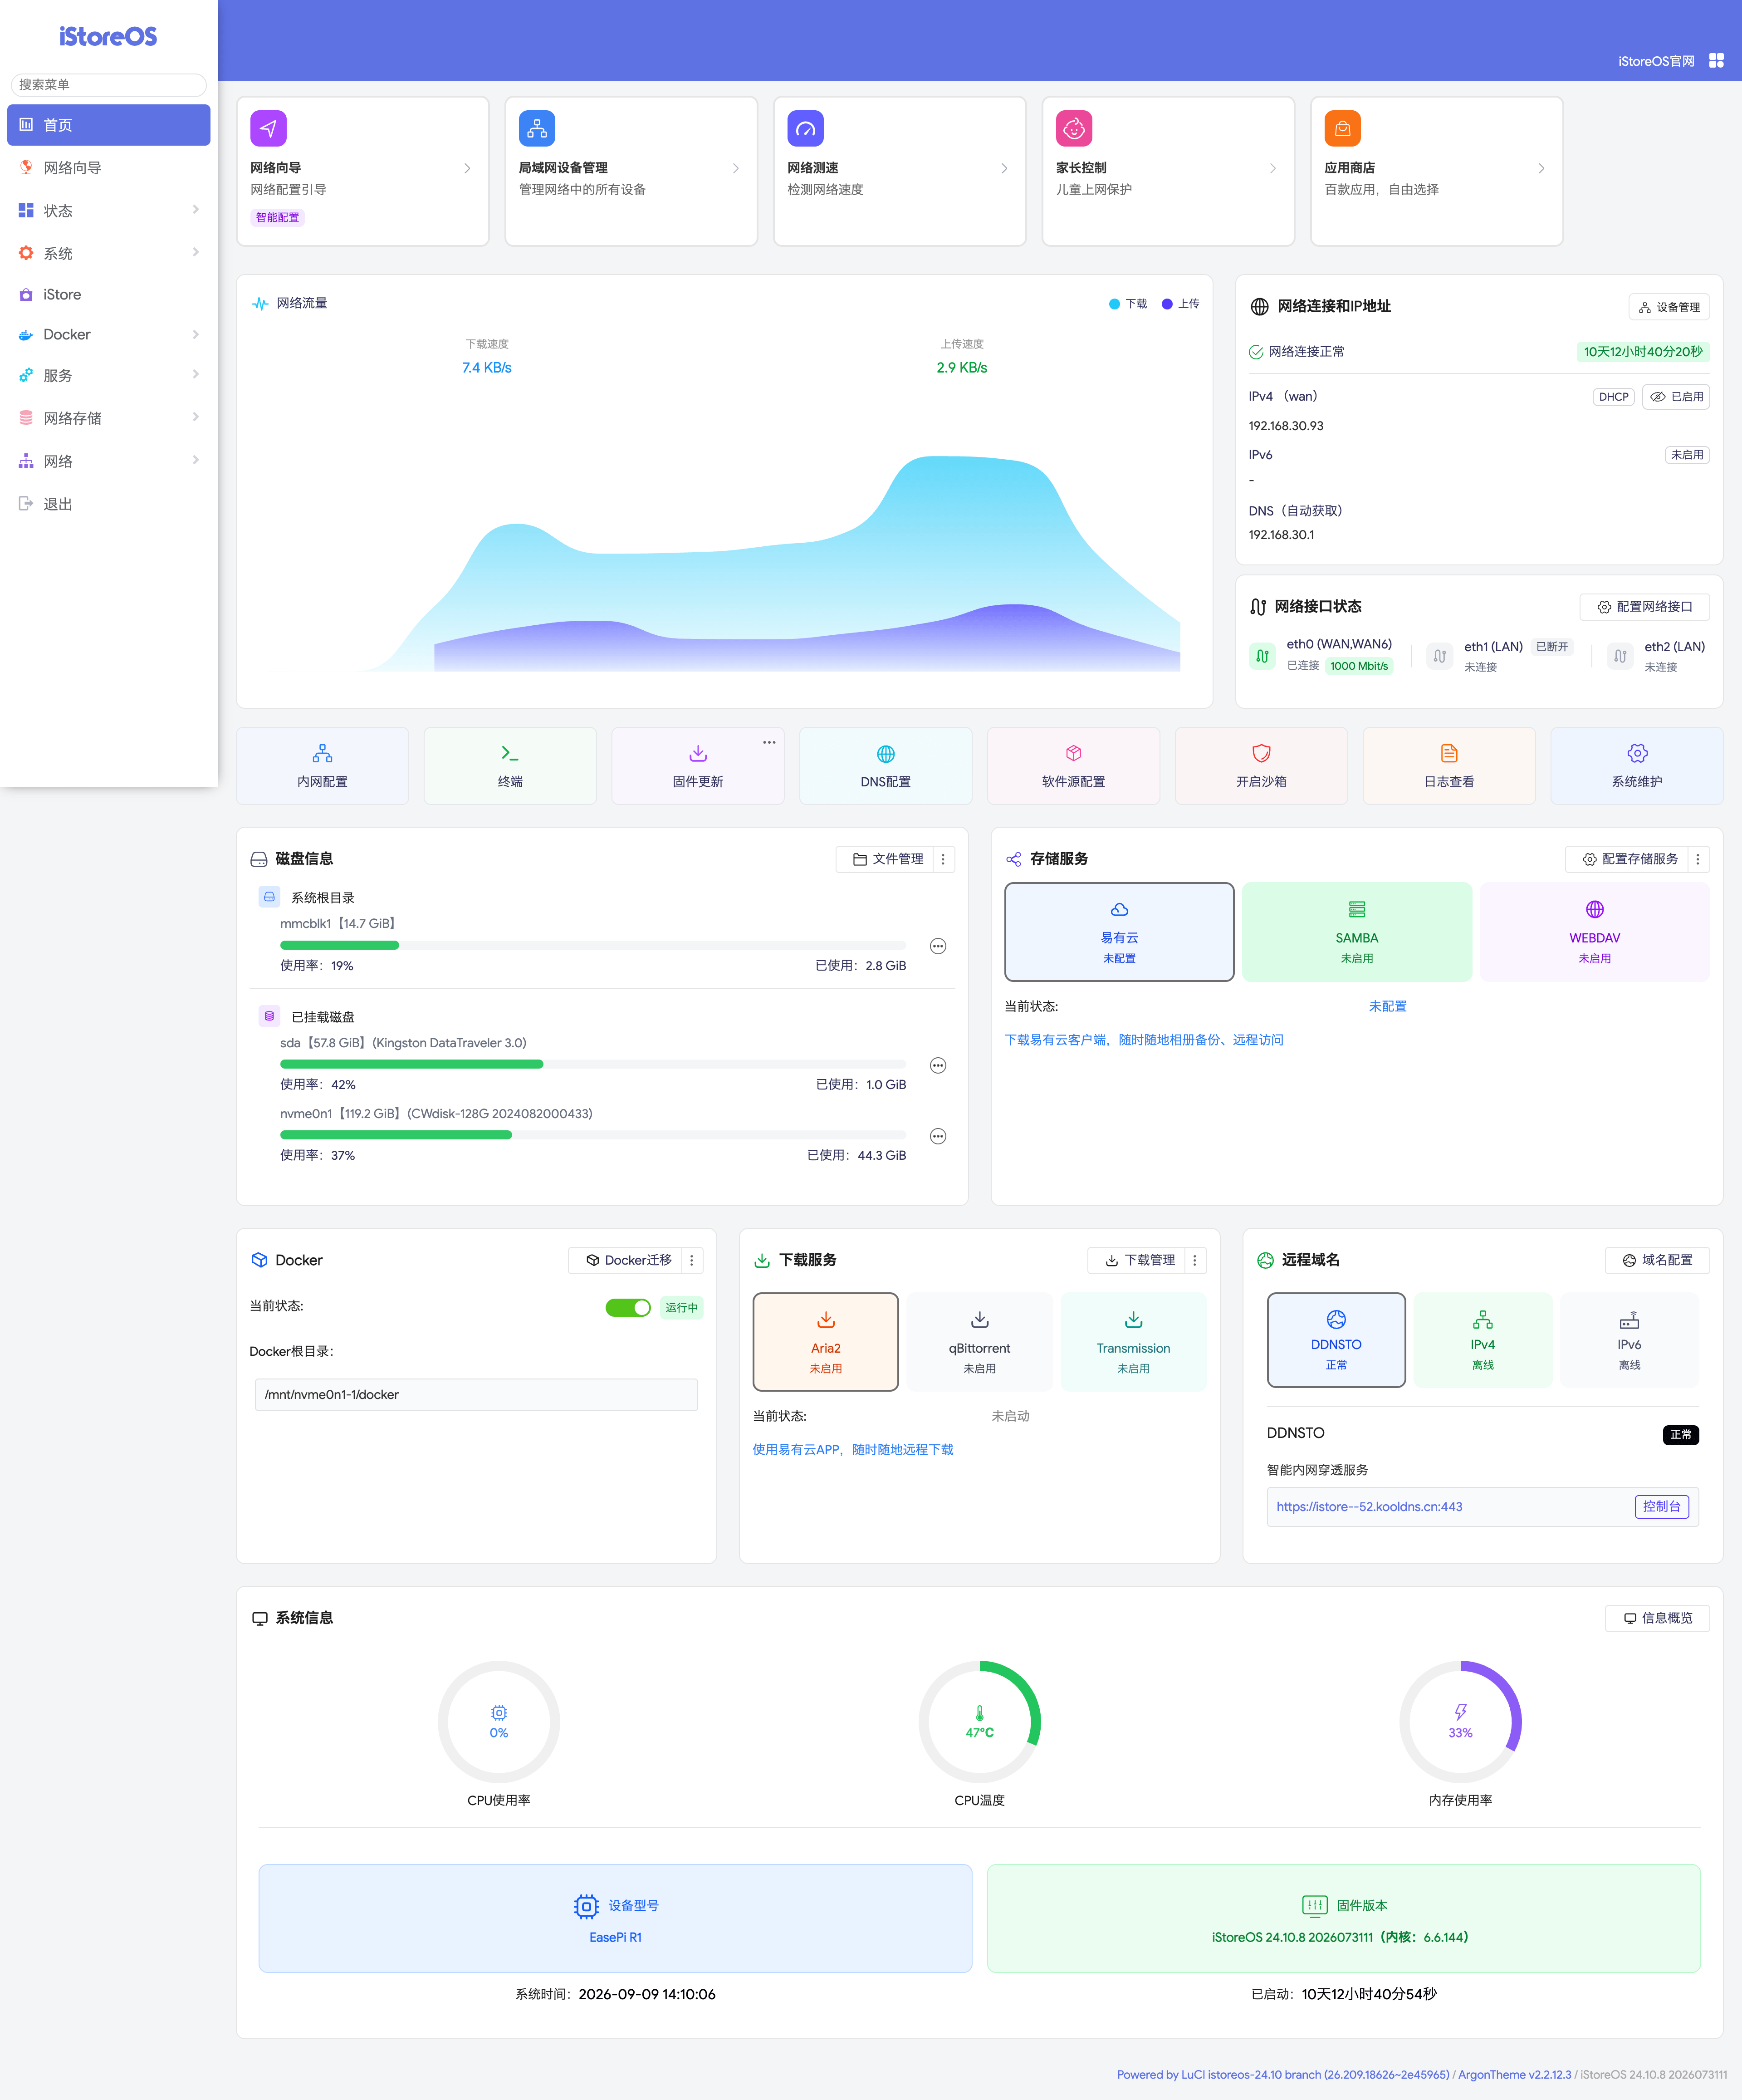Expand the 网络存储 sidebar menu
Screen dimensions: 1742x2100
[x=109, y=418]
